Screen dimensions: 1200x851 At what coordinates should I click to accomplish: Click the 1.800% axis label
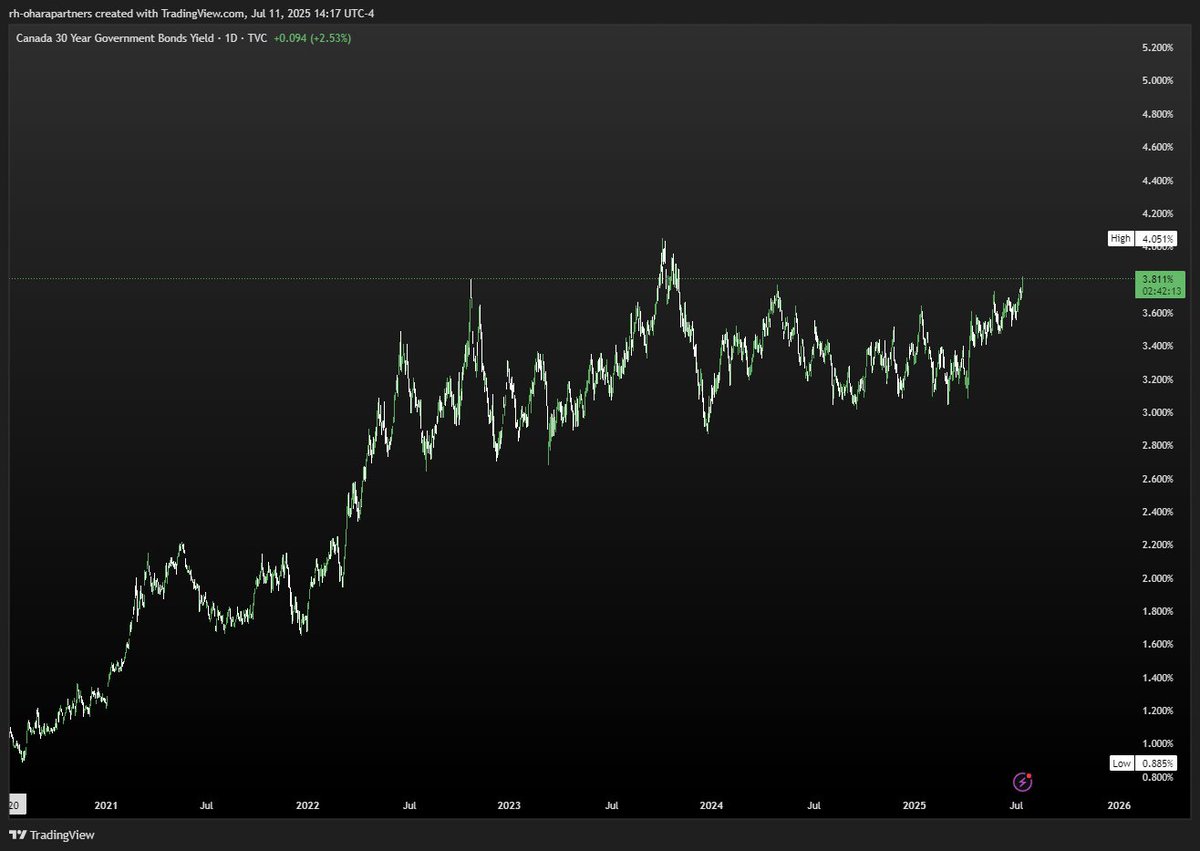(1157, 612)
